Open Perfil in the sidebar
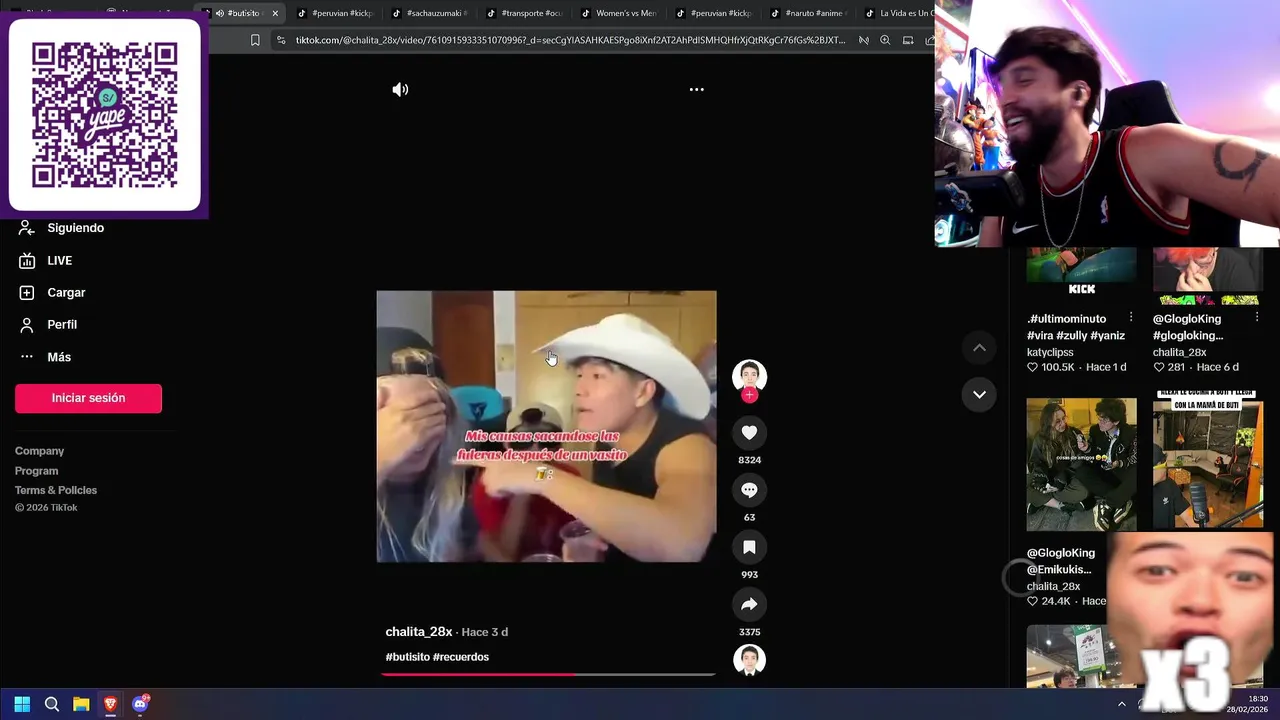The height and width of the screenshot is (720, 1280). 48,325
